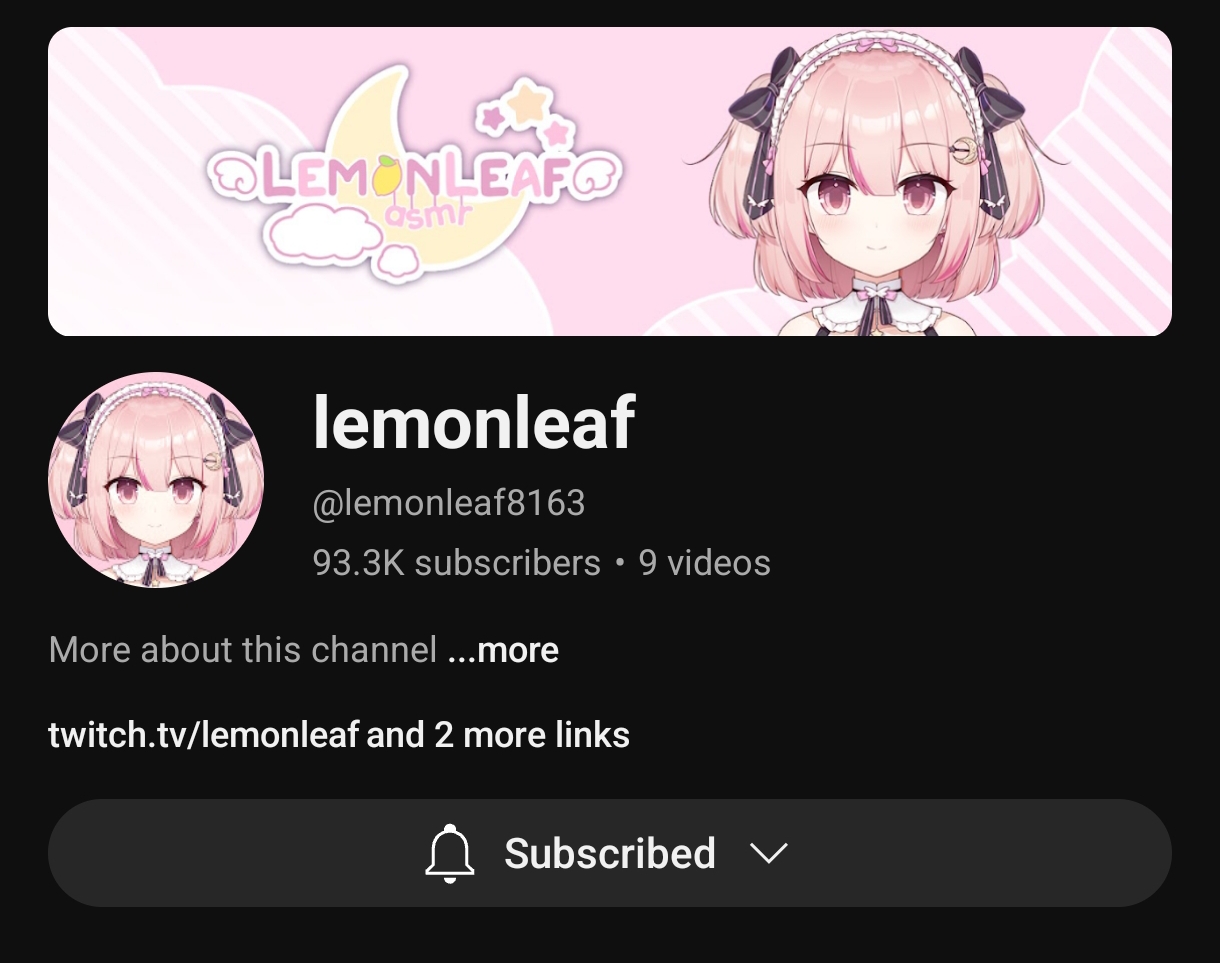Screen dimensions: 1220x963
Task: Open the lemonleaf circular profile avatar
Action: pos(156,479)
